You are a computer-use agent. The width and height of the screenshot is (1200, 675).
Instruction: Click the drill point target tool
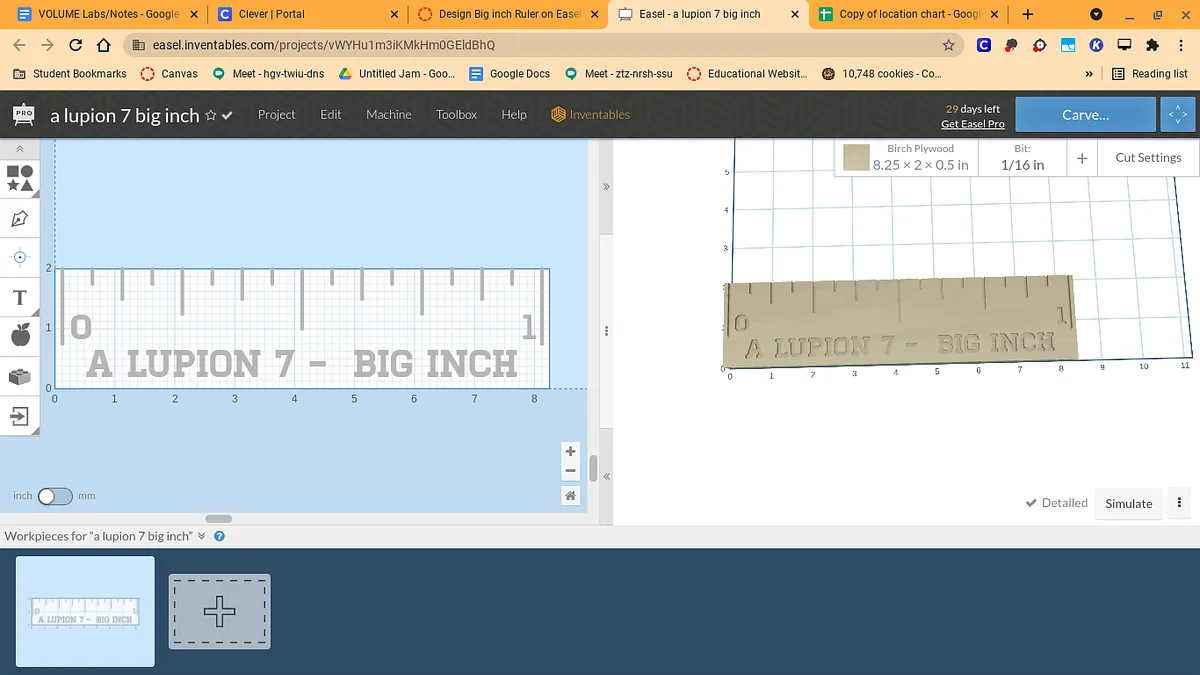(20, 257)
